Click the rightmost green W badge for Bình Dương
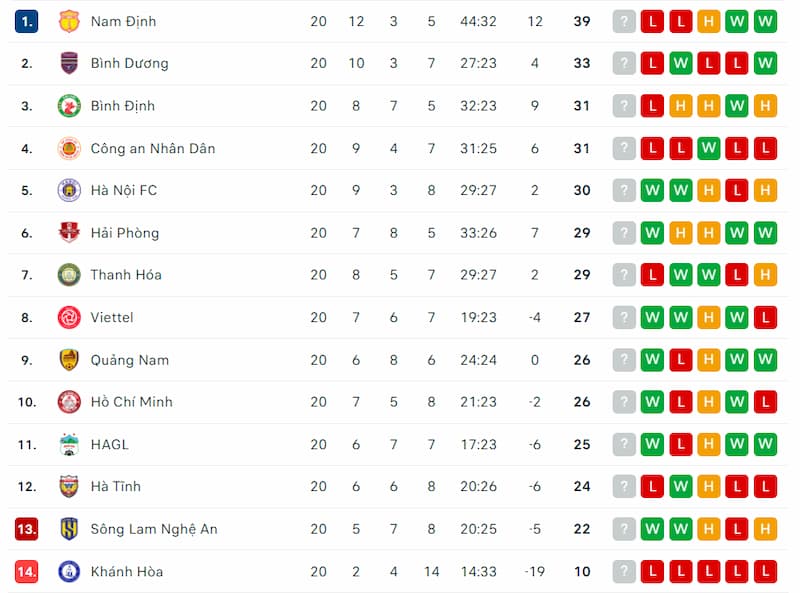Screen dimensions: 800x593 (766, 63)
